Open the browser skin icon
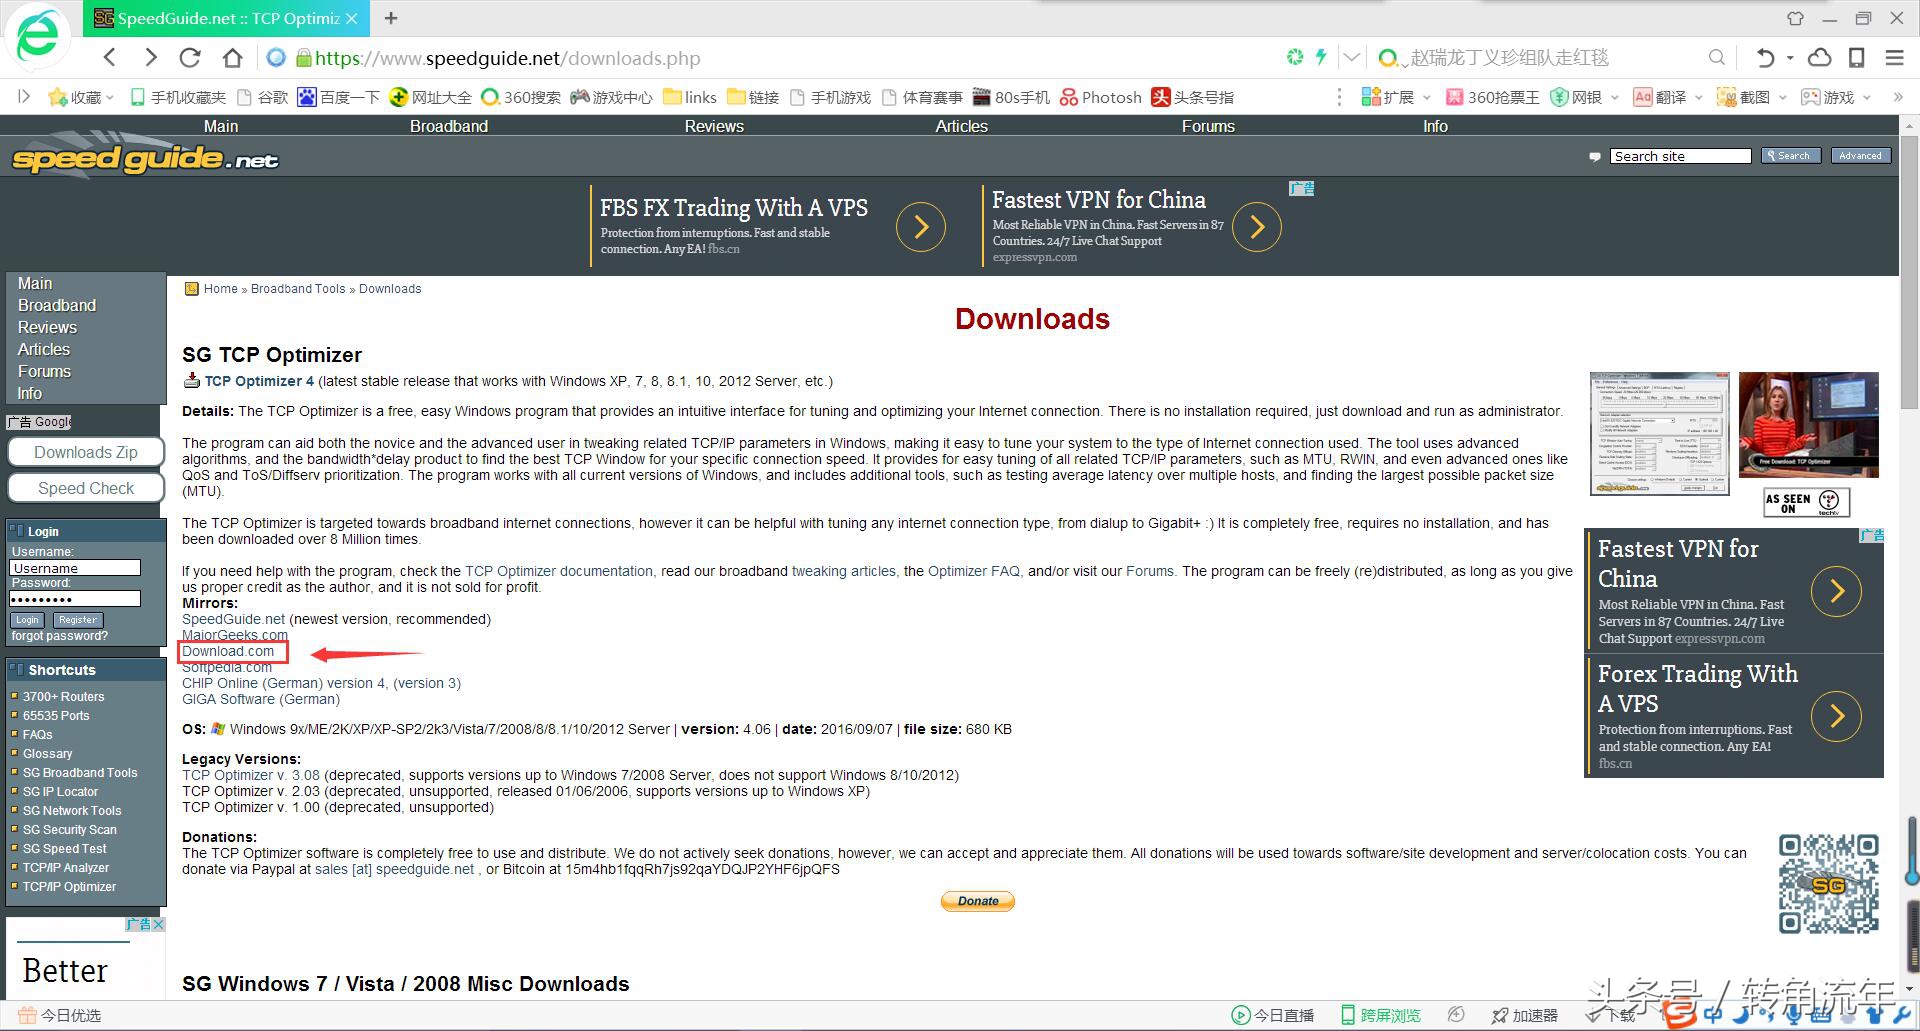Screen dimensions: 1920x1031 click(1795, 18)
